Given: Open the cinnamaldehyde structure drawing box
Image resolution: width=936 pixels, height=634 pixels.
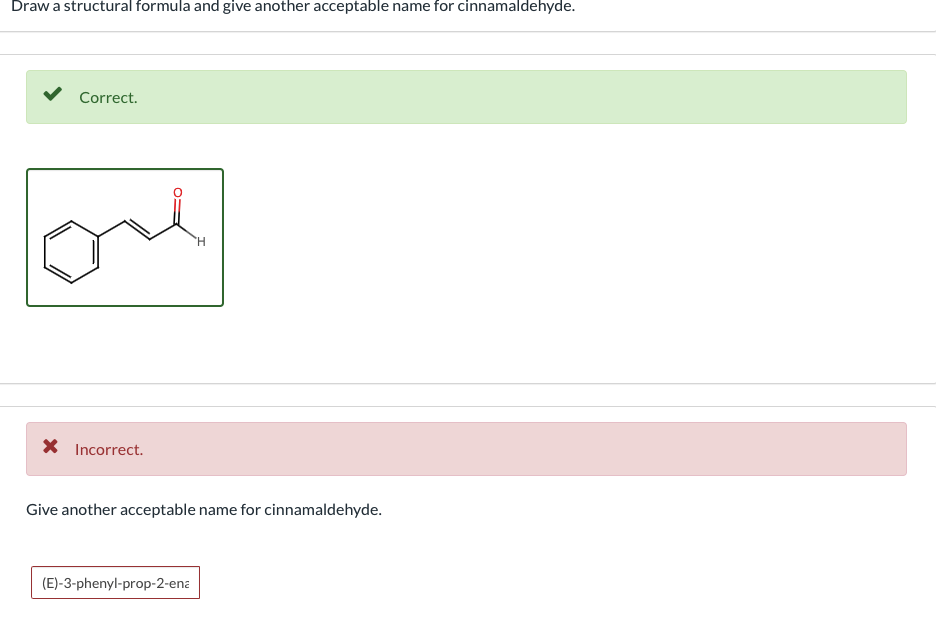Looking at the screenshot, I should (x=124, y=237).
